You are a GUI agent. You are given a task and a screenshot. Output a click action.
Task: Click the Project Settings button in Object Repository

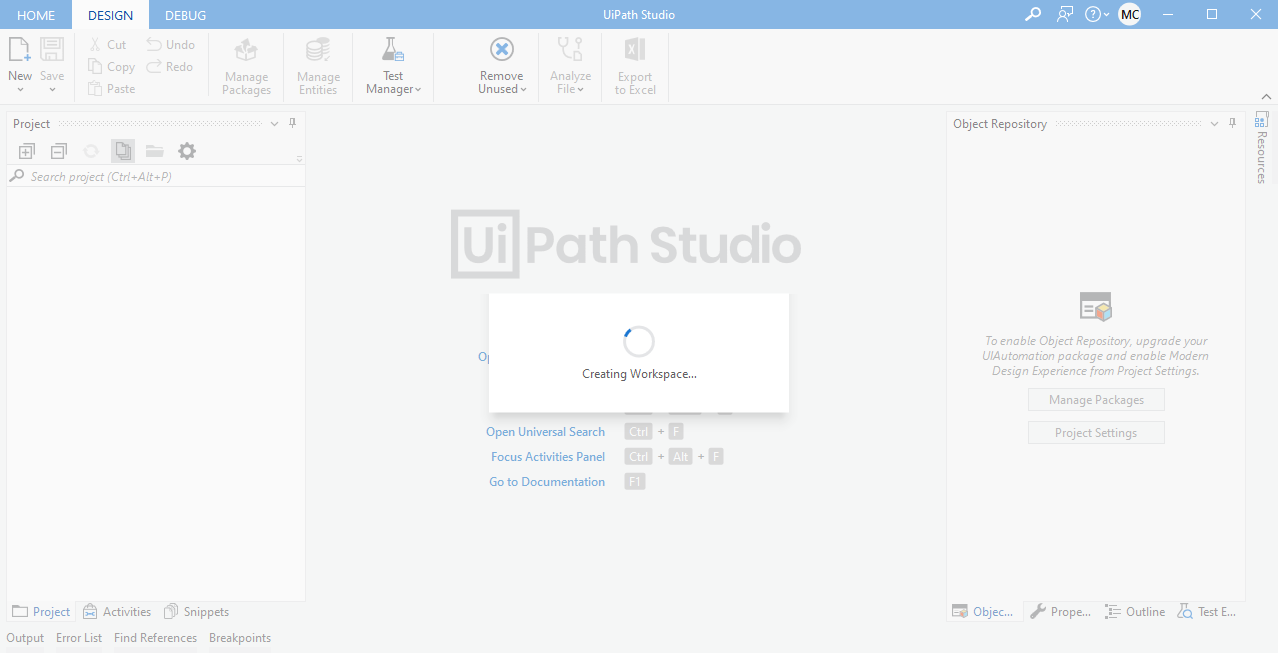point(1096,433)
